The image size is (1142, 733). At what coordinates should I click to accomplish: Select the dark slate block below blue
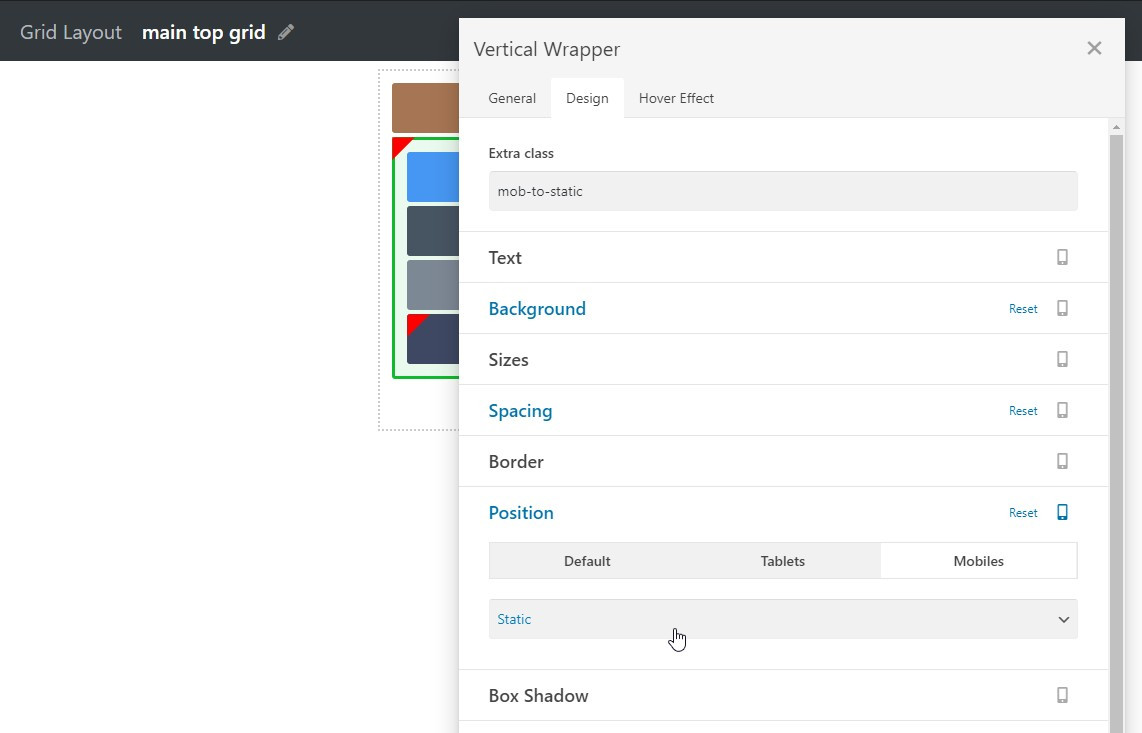point(433,230)
